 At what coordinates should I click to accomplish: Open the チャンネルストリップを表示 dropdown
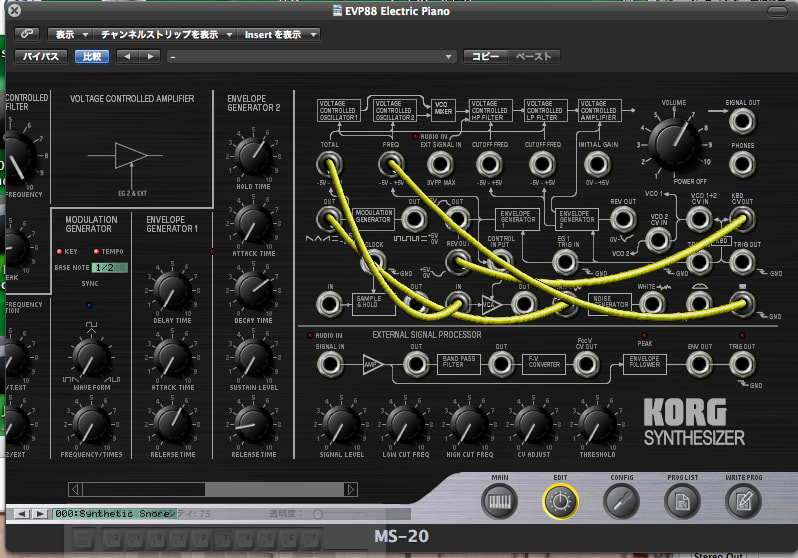165,34
